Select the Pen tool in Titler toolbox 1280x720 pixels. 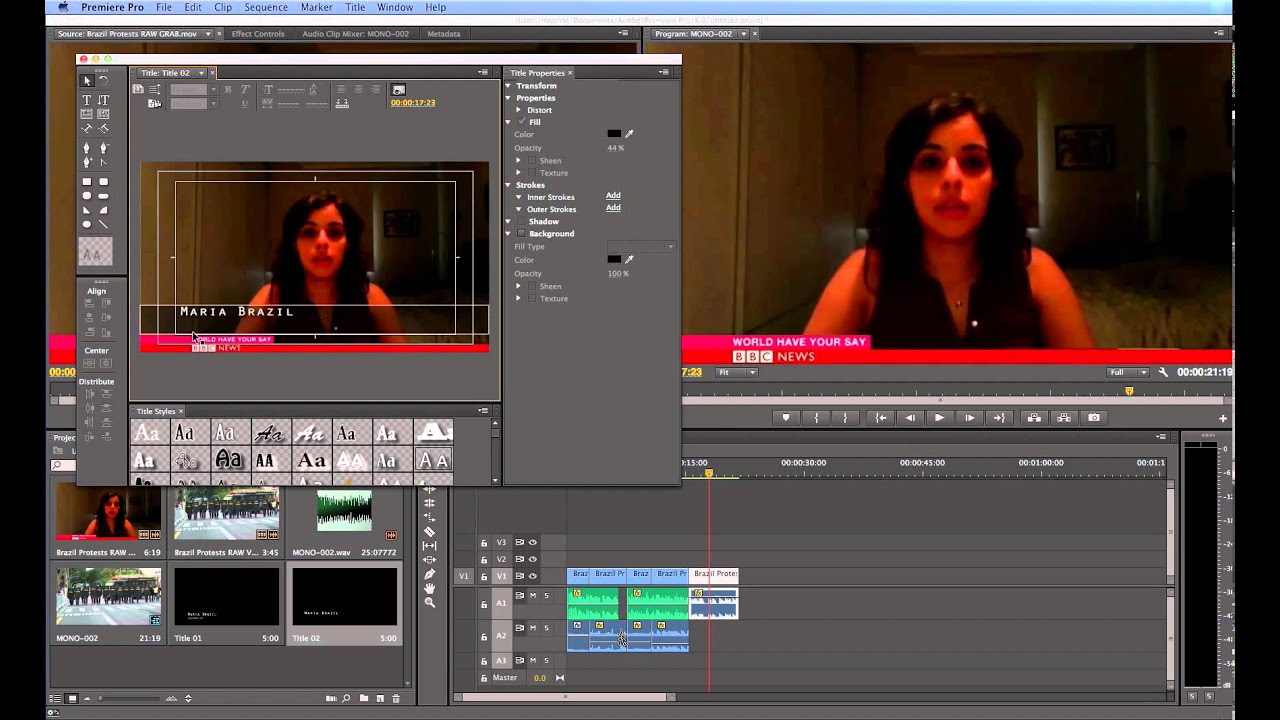click(x=87, y=147)
